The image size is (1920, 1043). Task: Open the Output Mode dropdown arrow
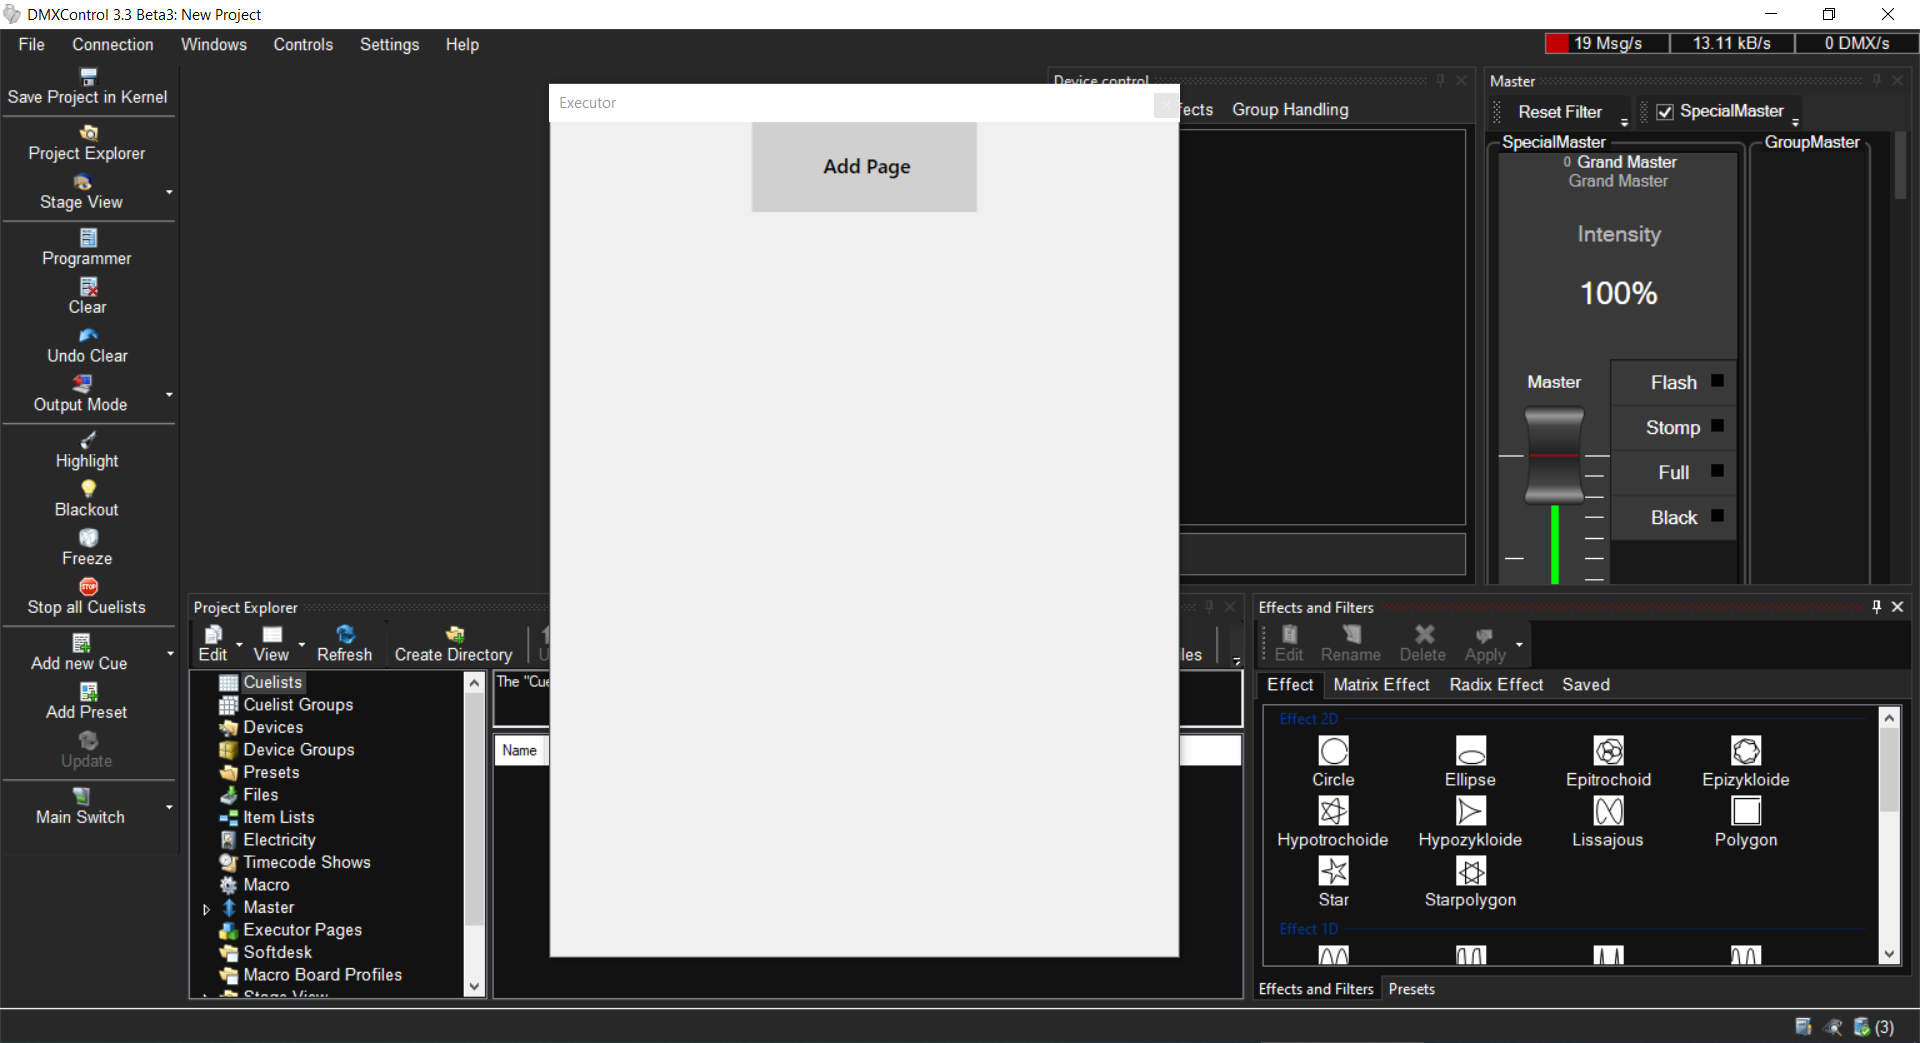(169, 395)
